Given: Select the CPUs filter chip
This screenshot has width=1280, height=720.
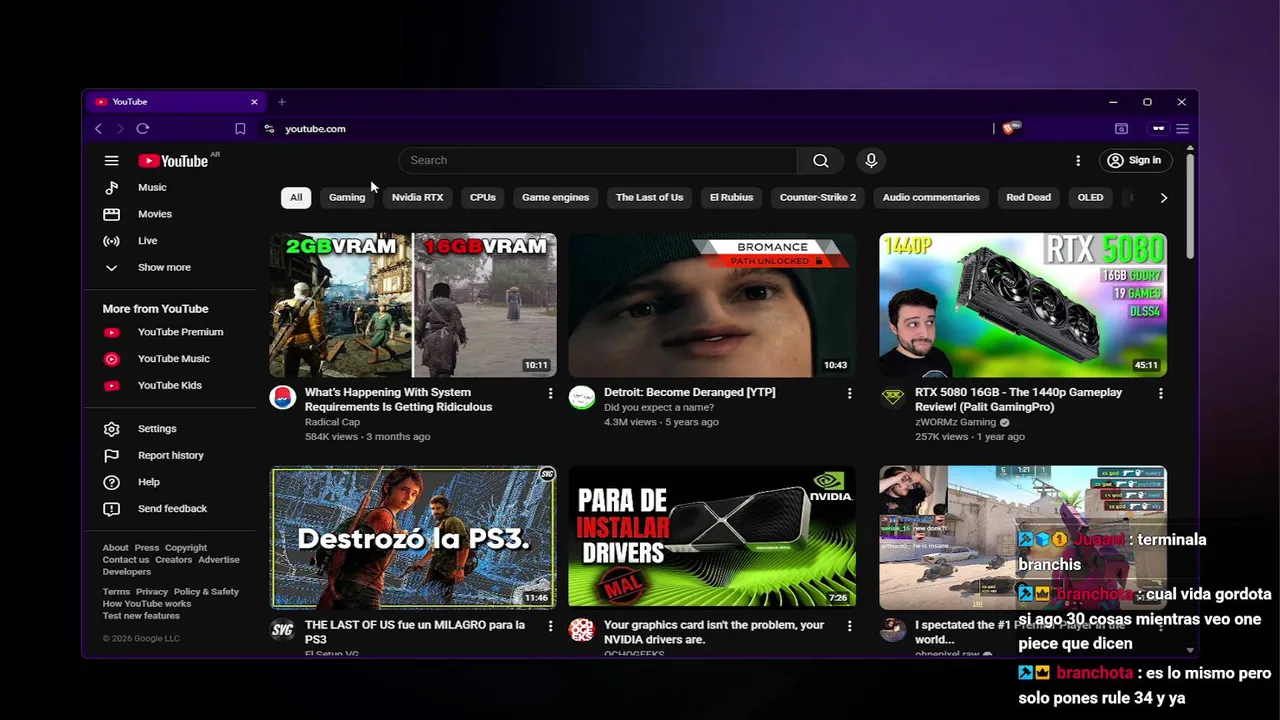Looking at the screenshot, I should (483, 197).
